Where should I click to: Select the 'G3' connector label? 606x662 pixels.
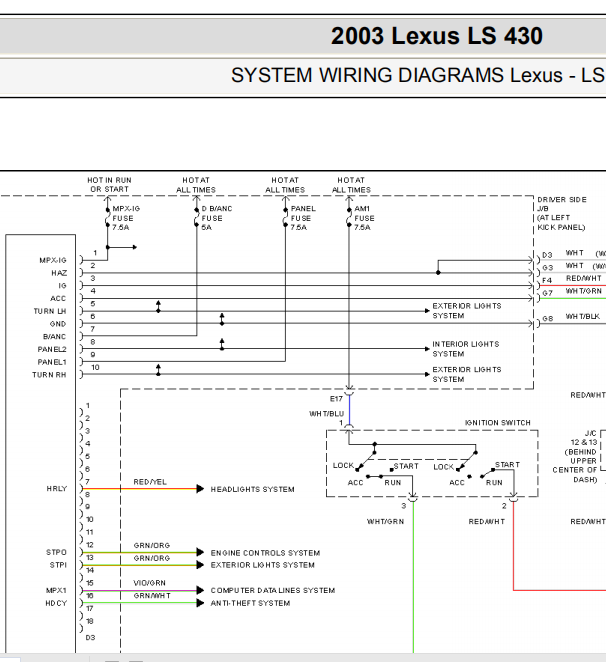548,268
